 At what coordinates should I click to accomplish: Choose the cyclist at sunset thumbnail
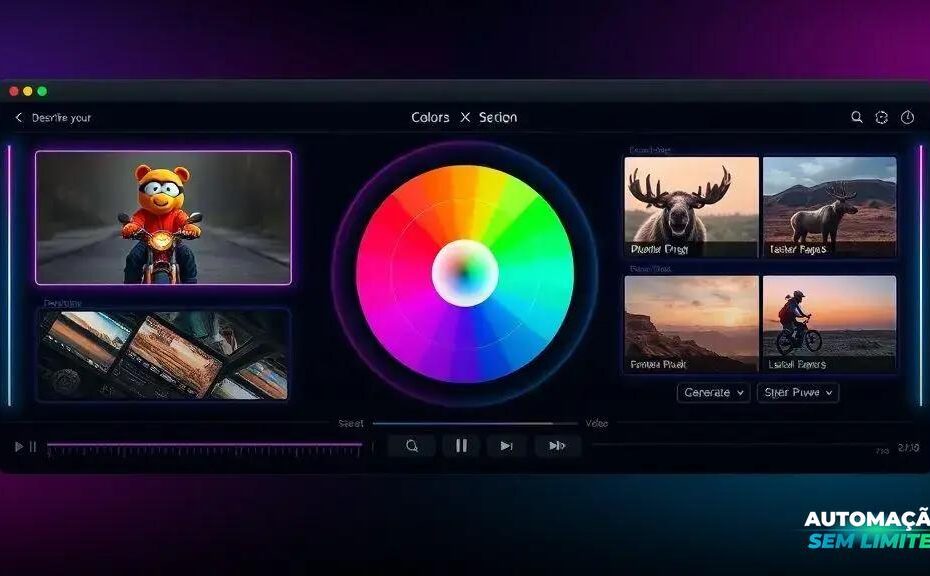pos(829,324)
